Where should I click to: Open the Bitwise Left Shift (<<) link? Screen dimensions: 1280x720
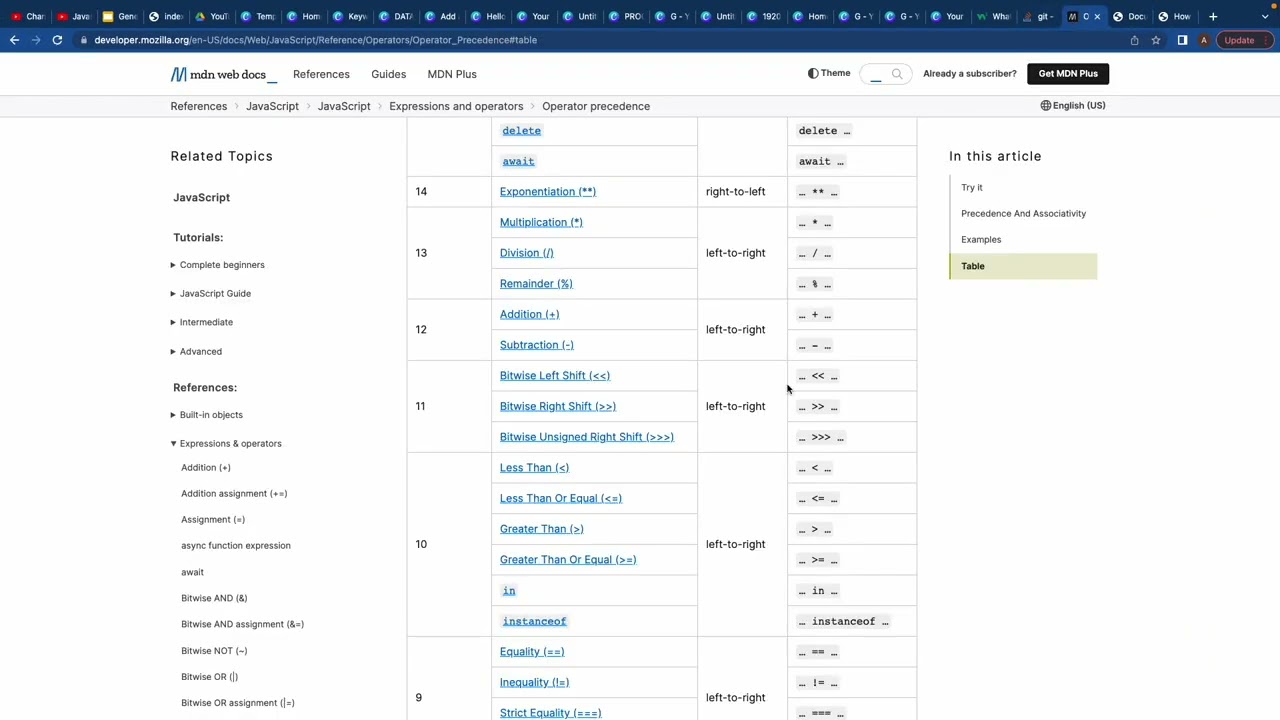(555, 375)
